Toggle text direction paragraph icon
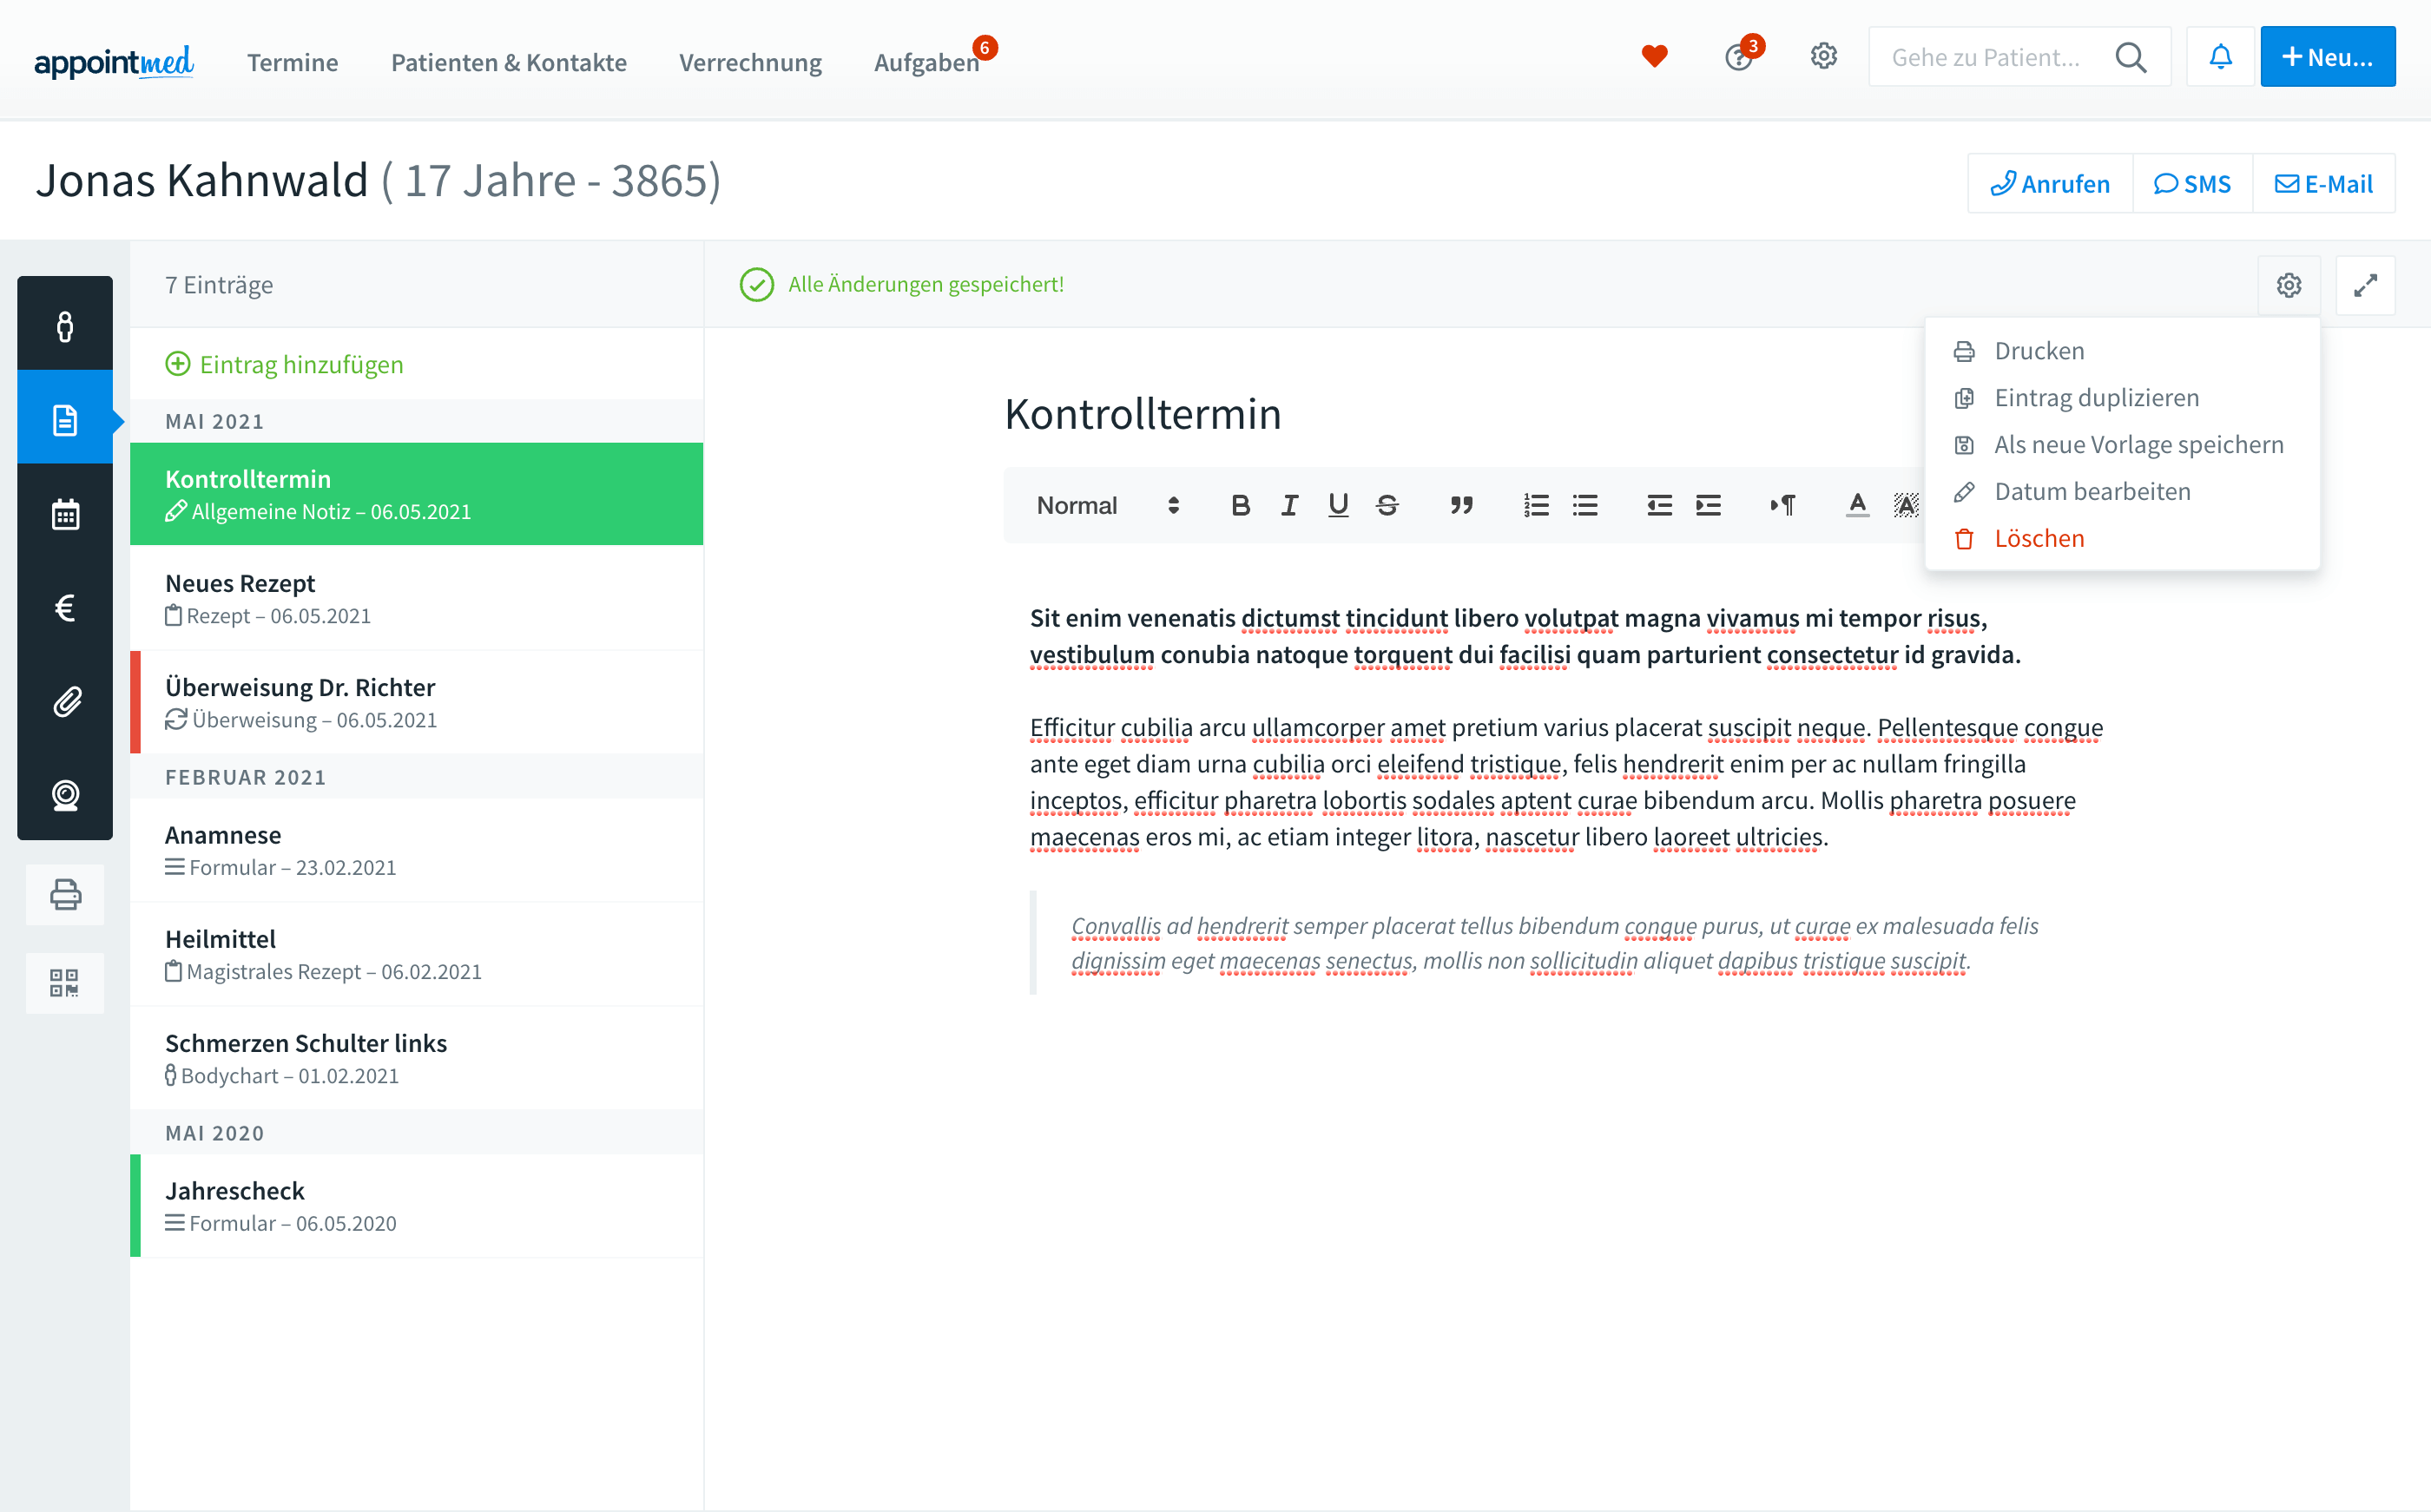Image resolution: width=2431 pixels, height=1512 pixels. (x=1782, y=506)
